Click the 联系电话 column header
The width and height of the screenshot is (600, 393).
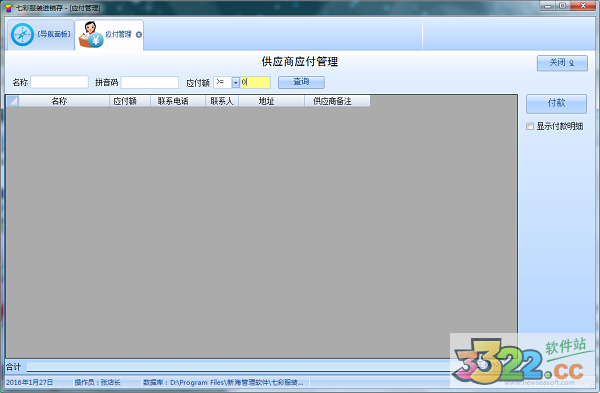173,101
